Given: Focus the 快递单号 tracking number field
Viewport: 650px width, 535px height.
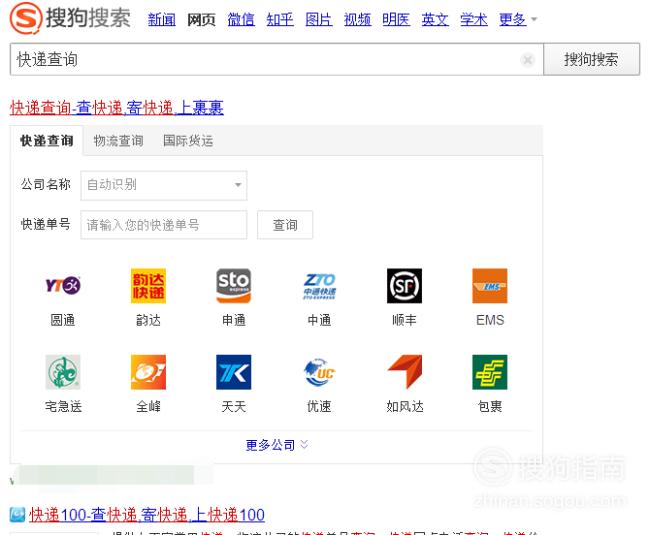Looking at the screenshot, I should 164,225.
